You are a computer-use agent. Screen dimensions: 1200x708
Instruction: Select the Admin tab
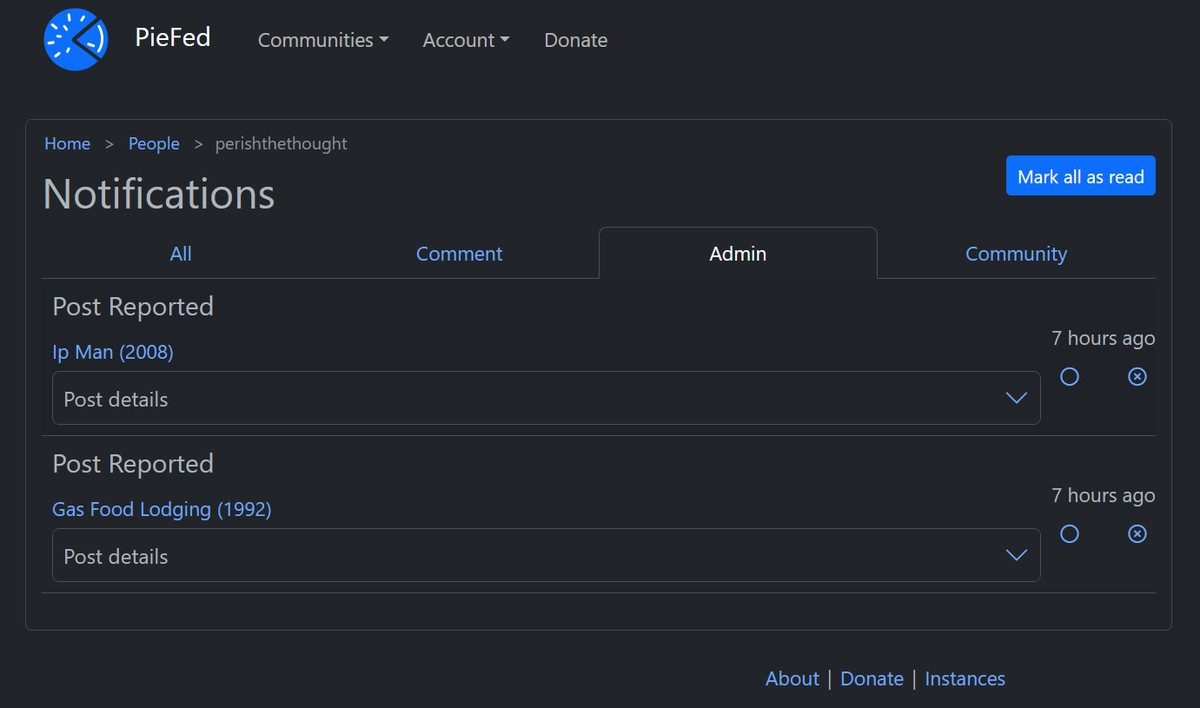coord(737,253)
